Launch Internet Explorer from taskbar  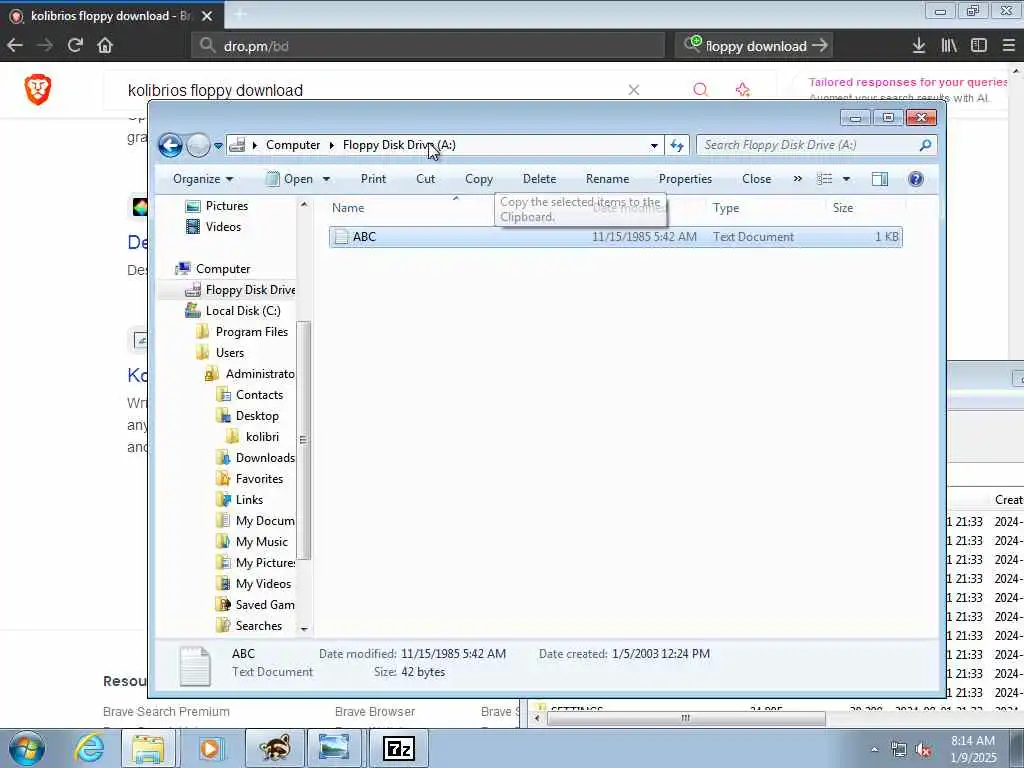[89, 748]
